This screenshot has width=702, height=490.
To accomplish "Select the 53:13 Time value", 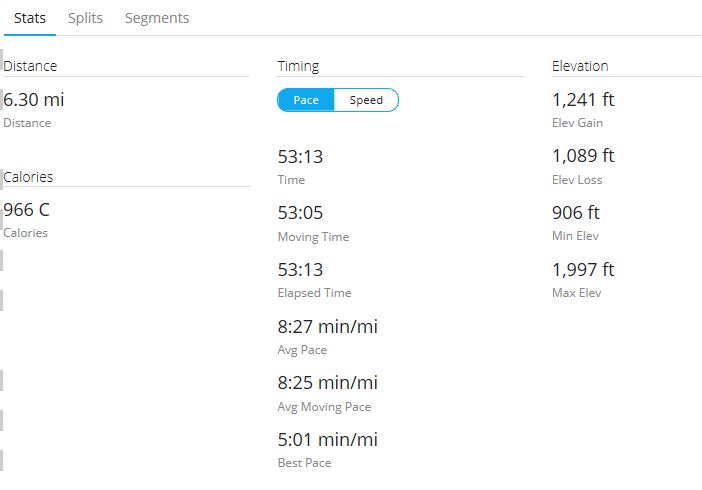I will (x=300, y=157).
